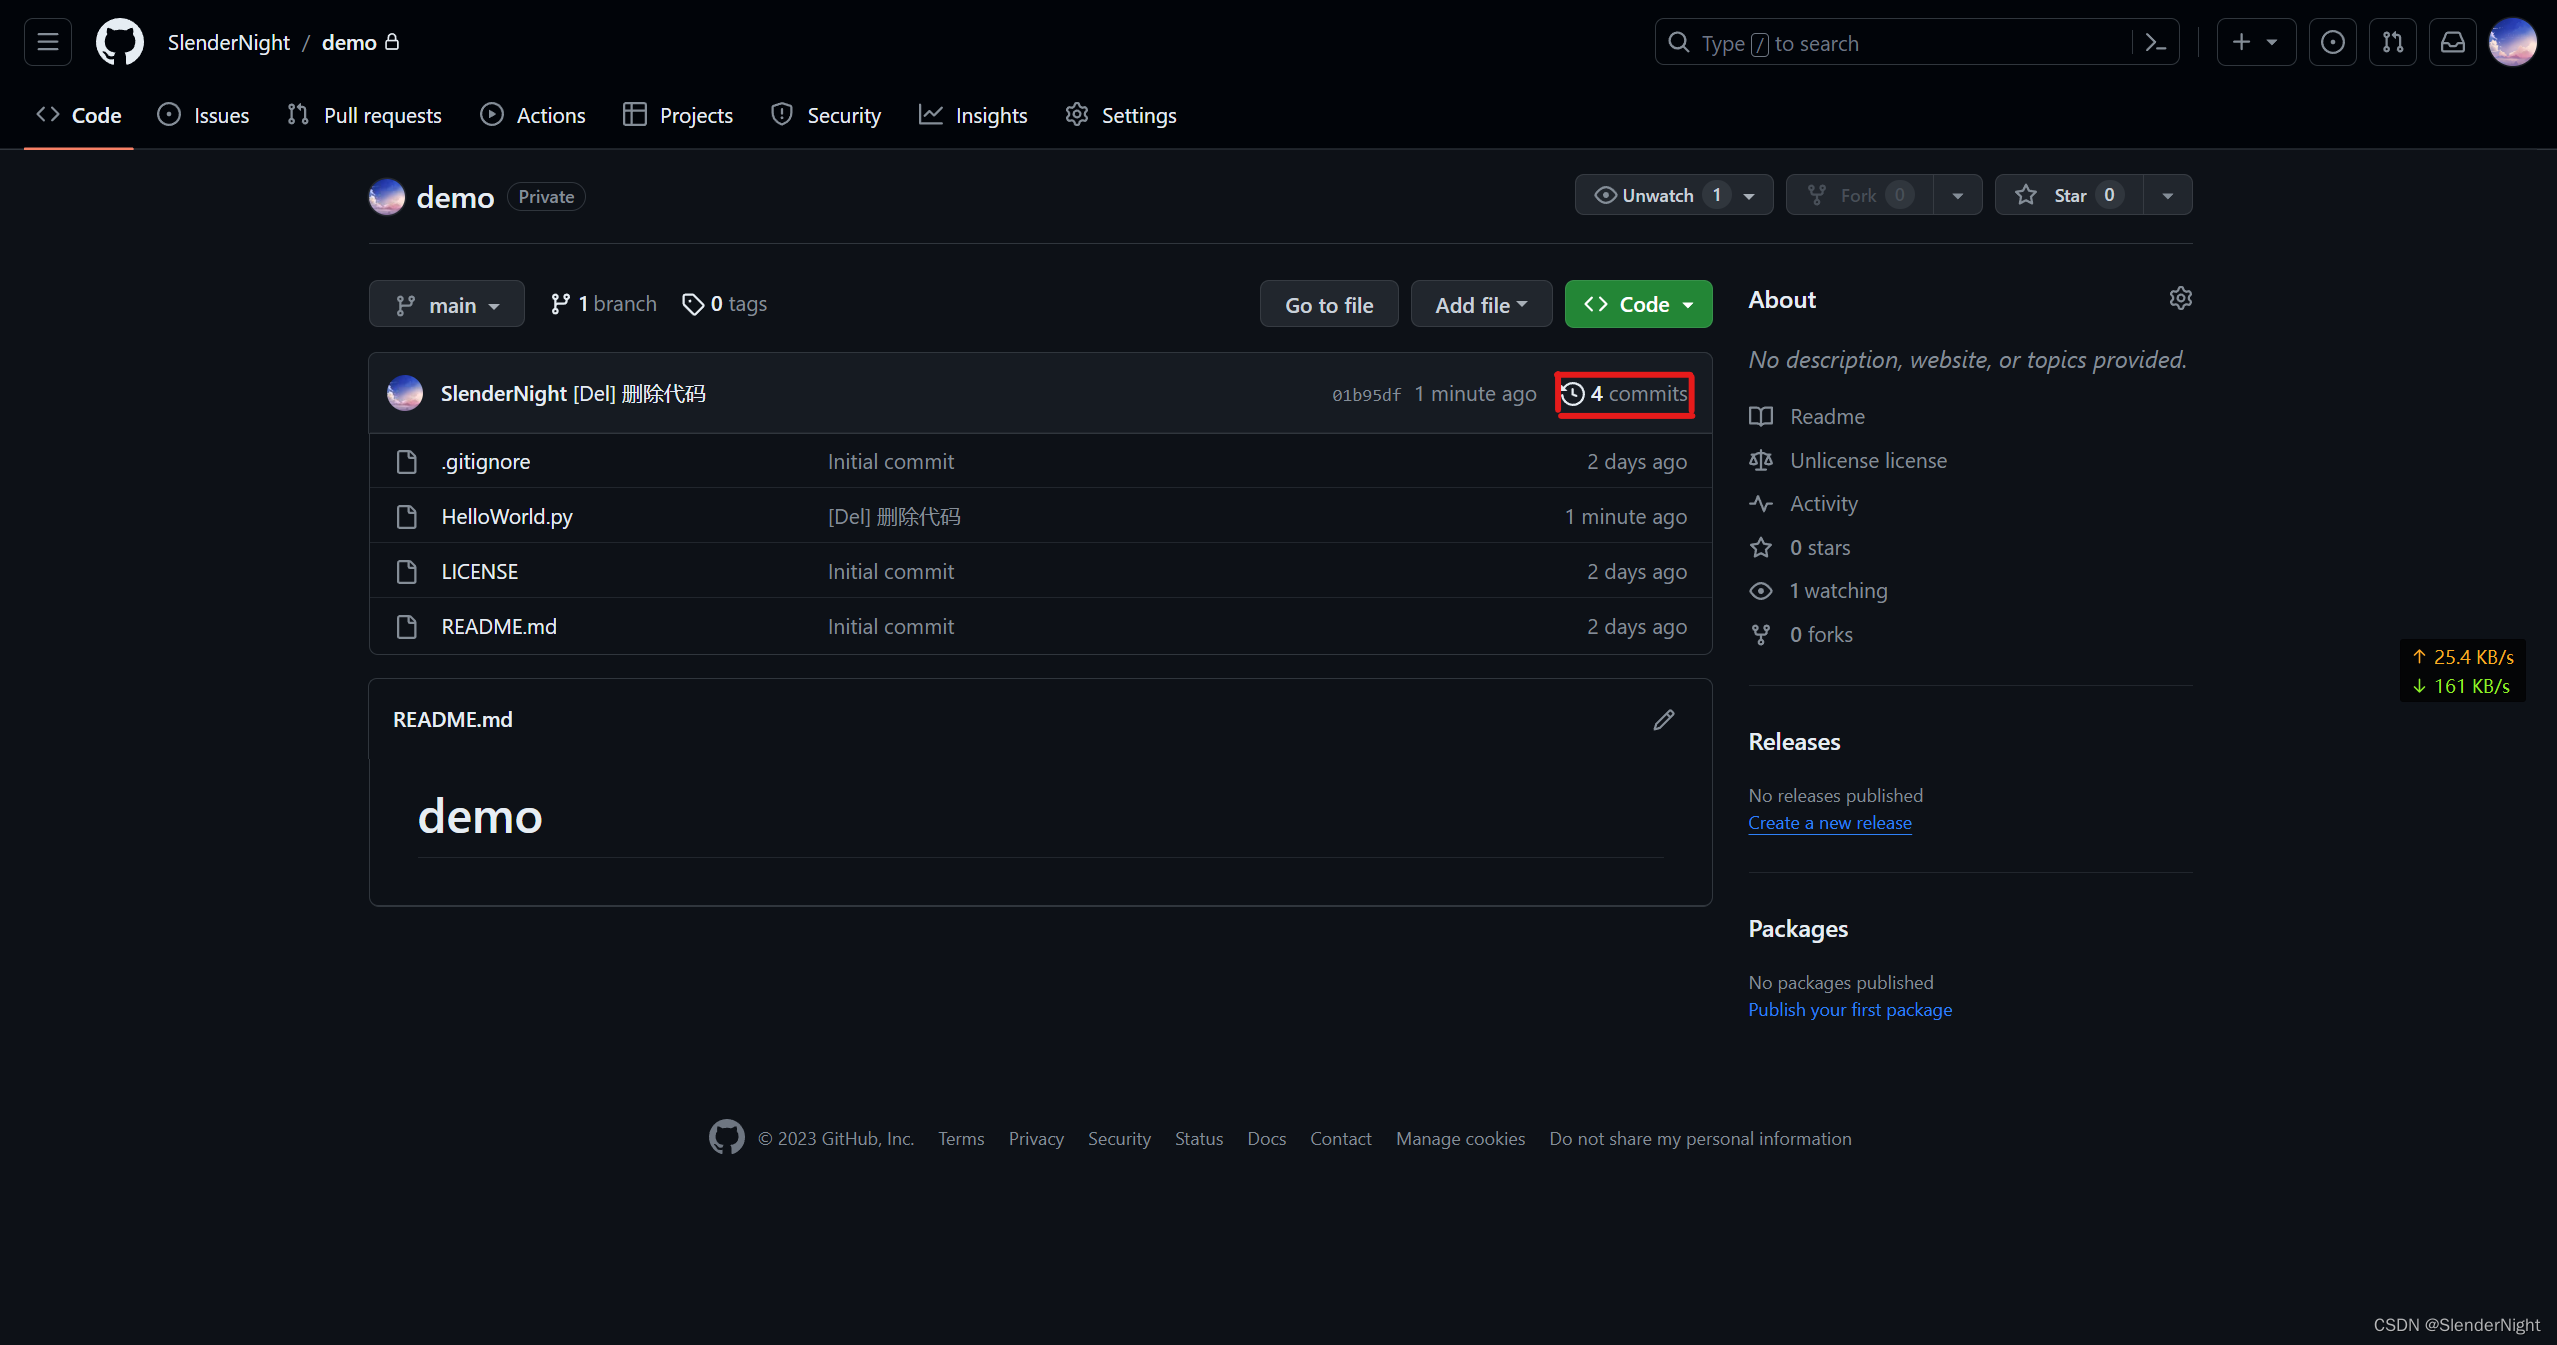Click the GitHub Octocat logo
Screen dimensions: 2557x1345
[119, 42]
